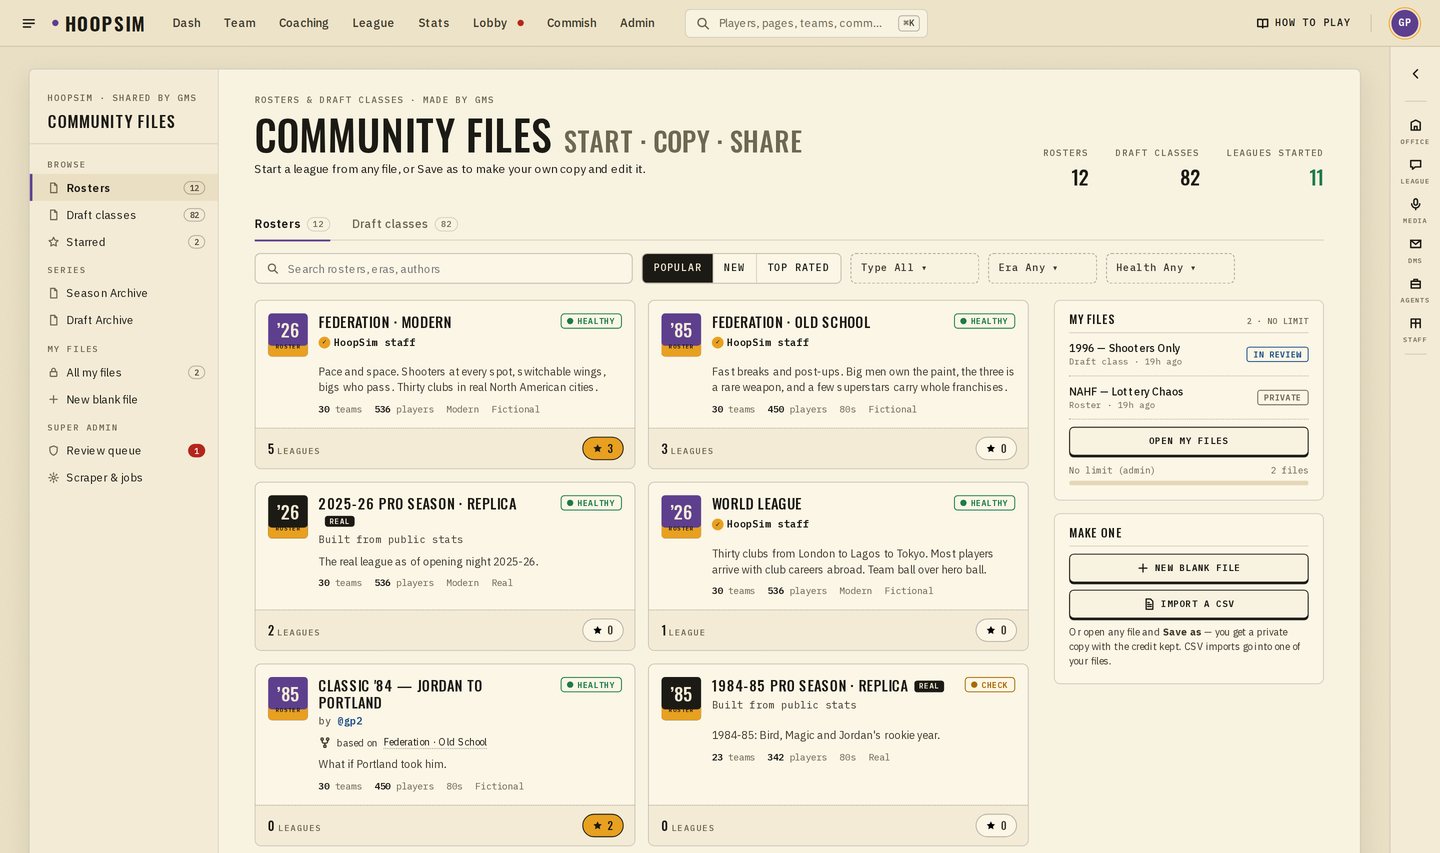Open the 1996 — Shooters Only file
Viewport: 1440px width, 853px height.
(x=1124, y=348)
